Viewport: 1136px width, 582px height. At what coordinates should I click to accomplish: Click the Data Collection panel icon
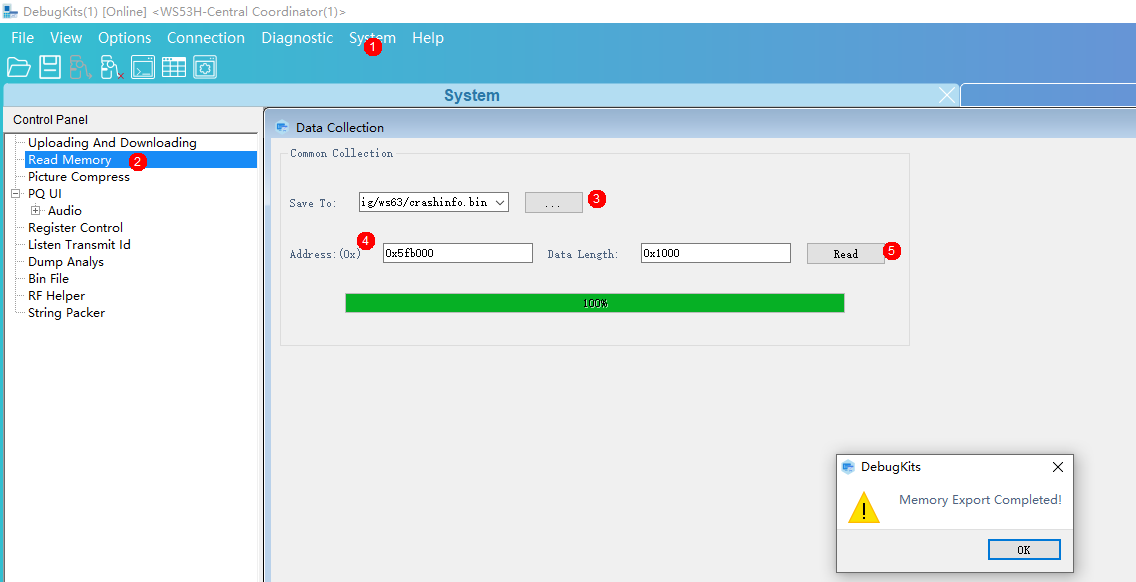point(283,128)
